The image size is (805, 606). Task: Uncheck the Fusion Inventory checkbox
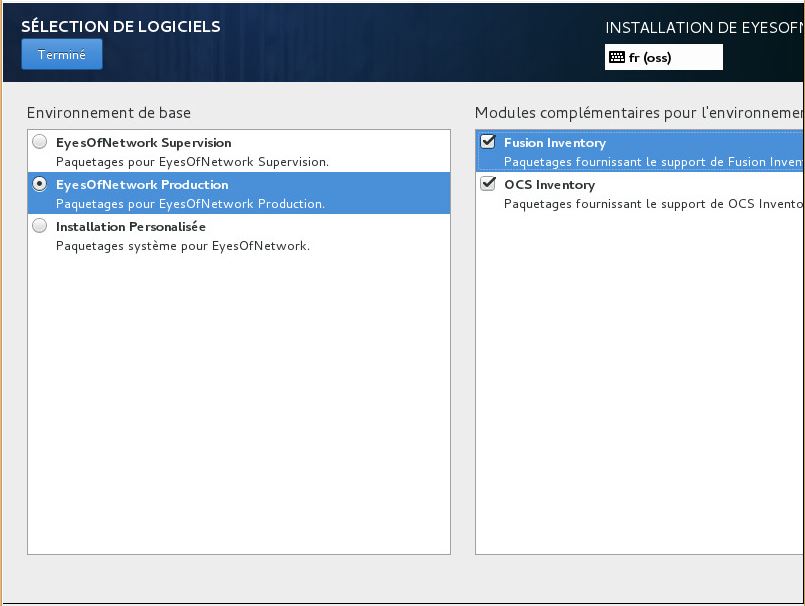coord(488,141)
